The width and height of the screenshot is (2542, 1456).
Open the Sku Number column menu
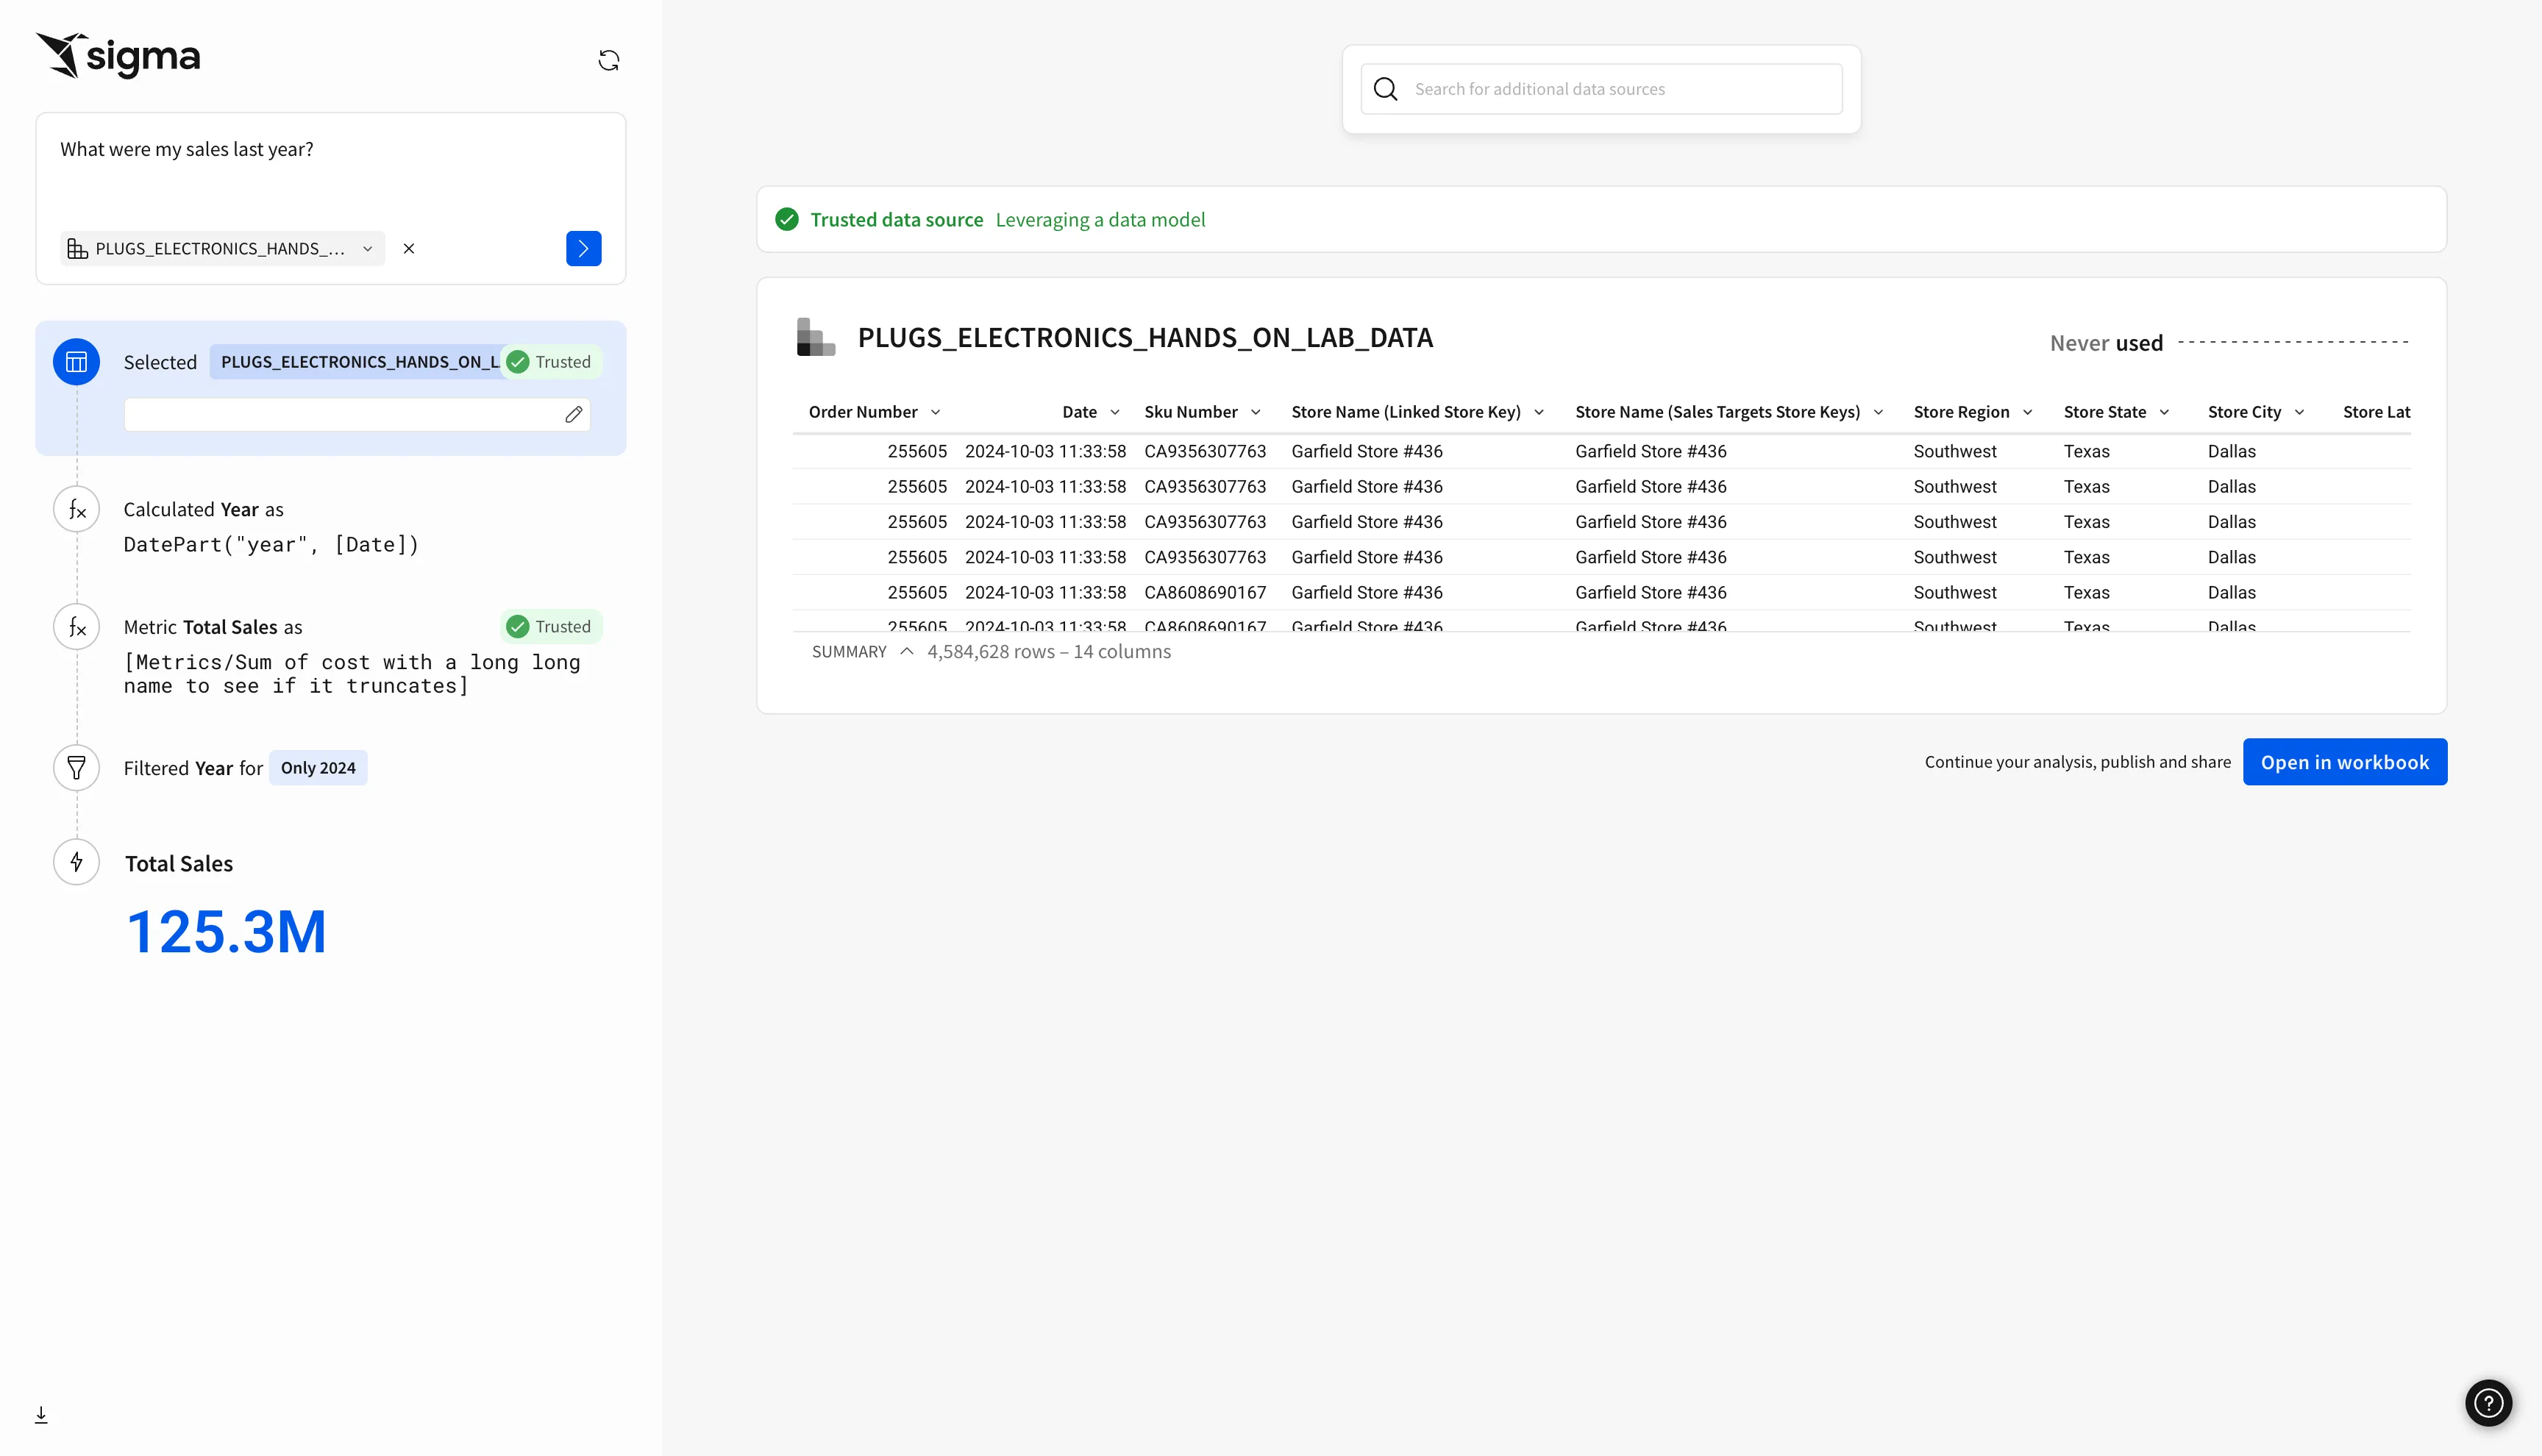(x=1255, y=412)
